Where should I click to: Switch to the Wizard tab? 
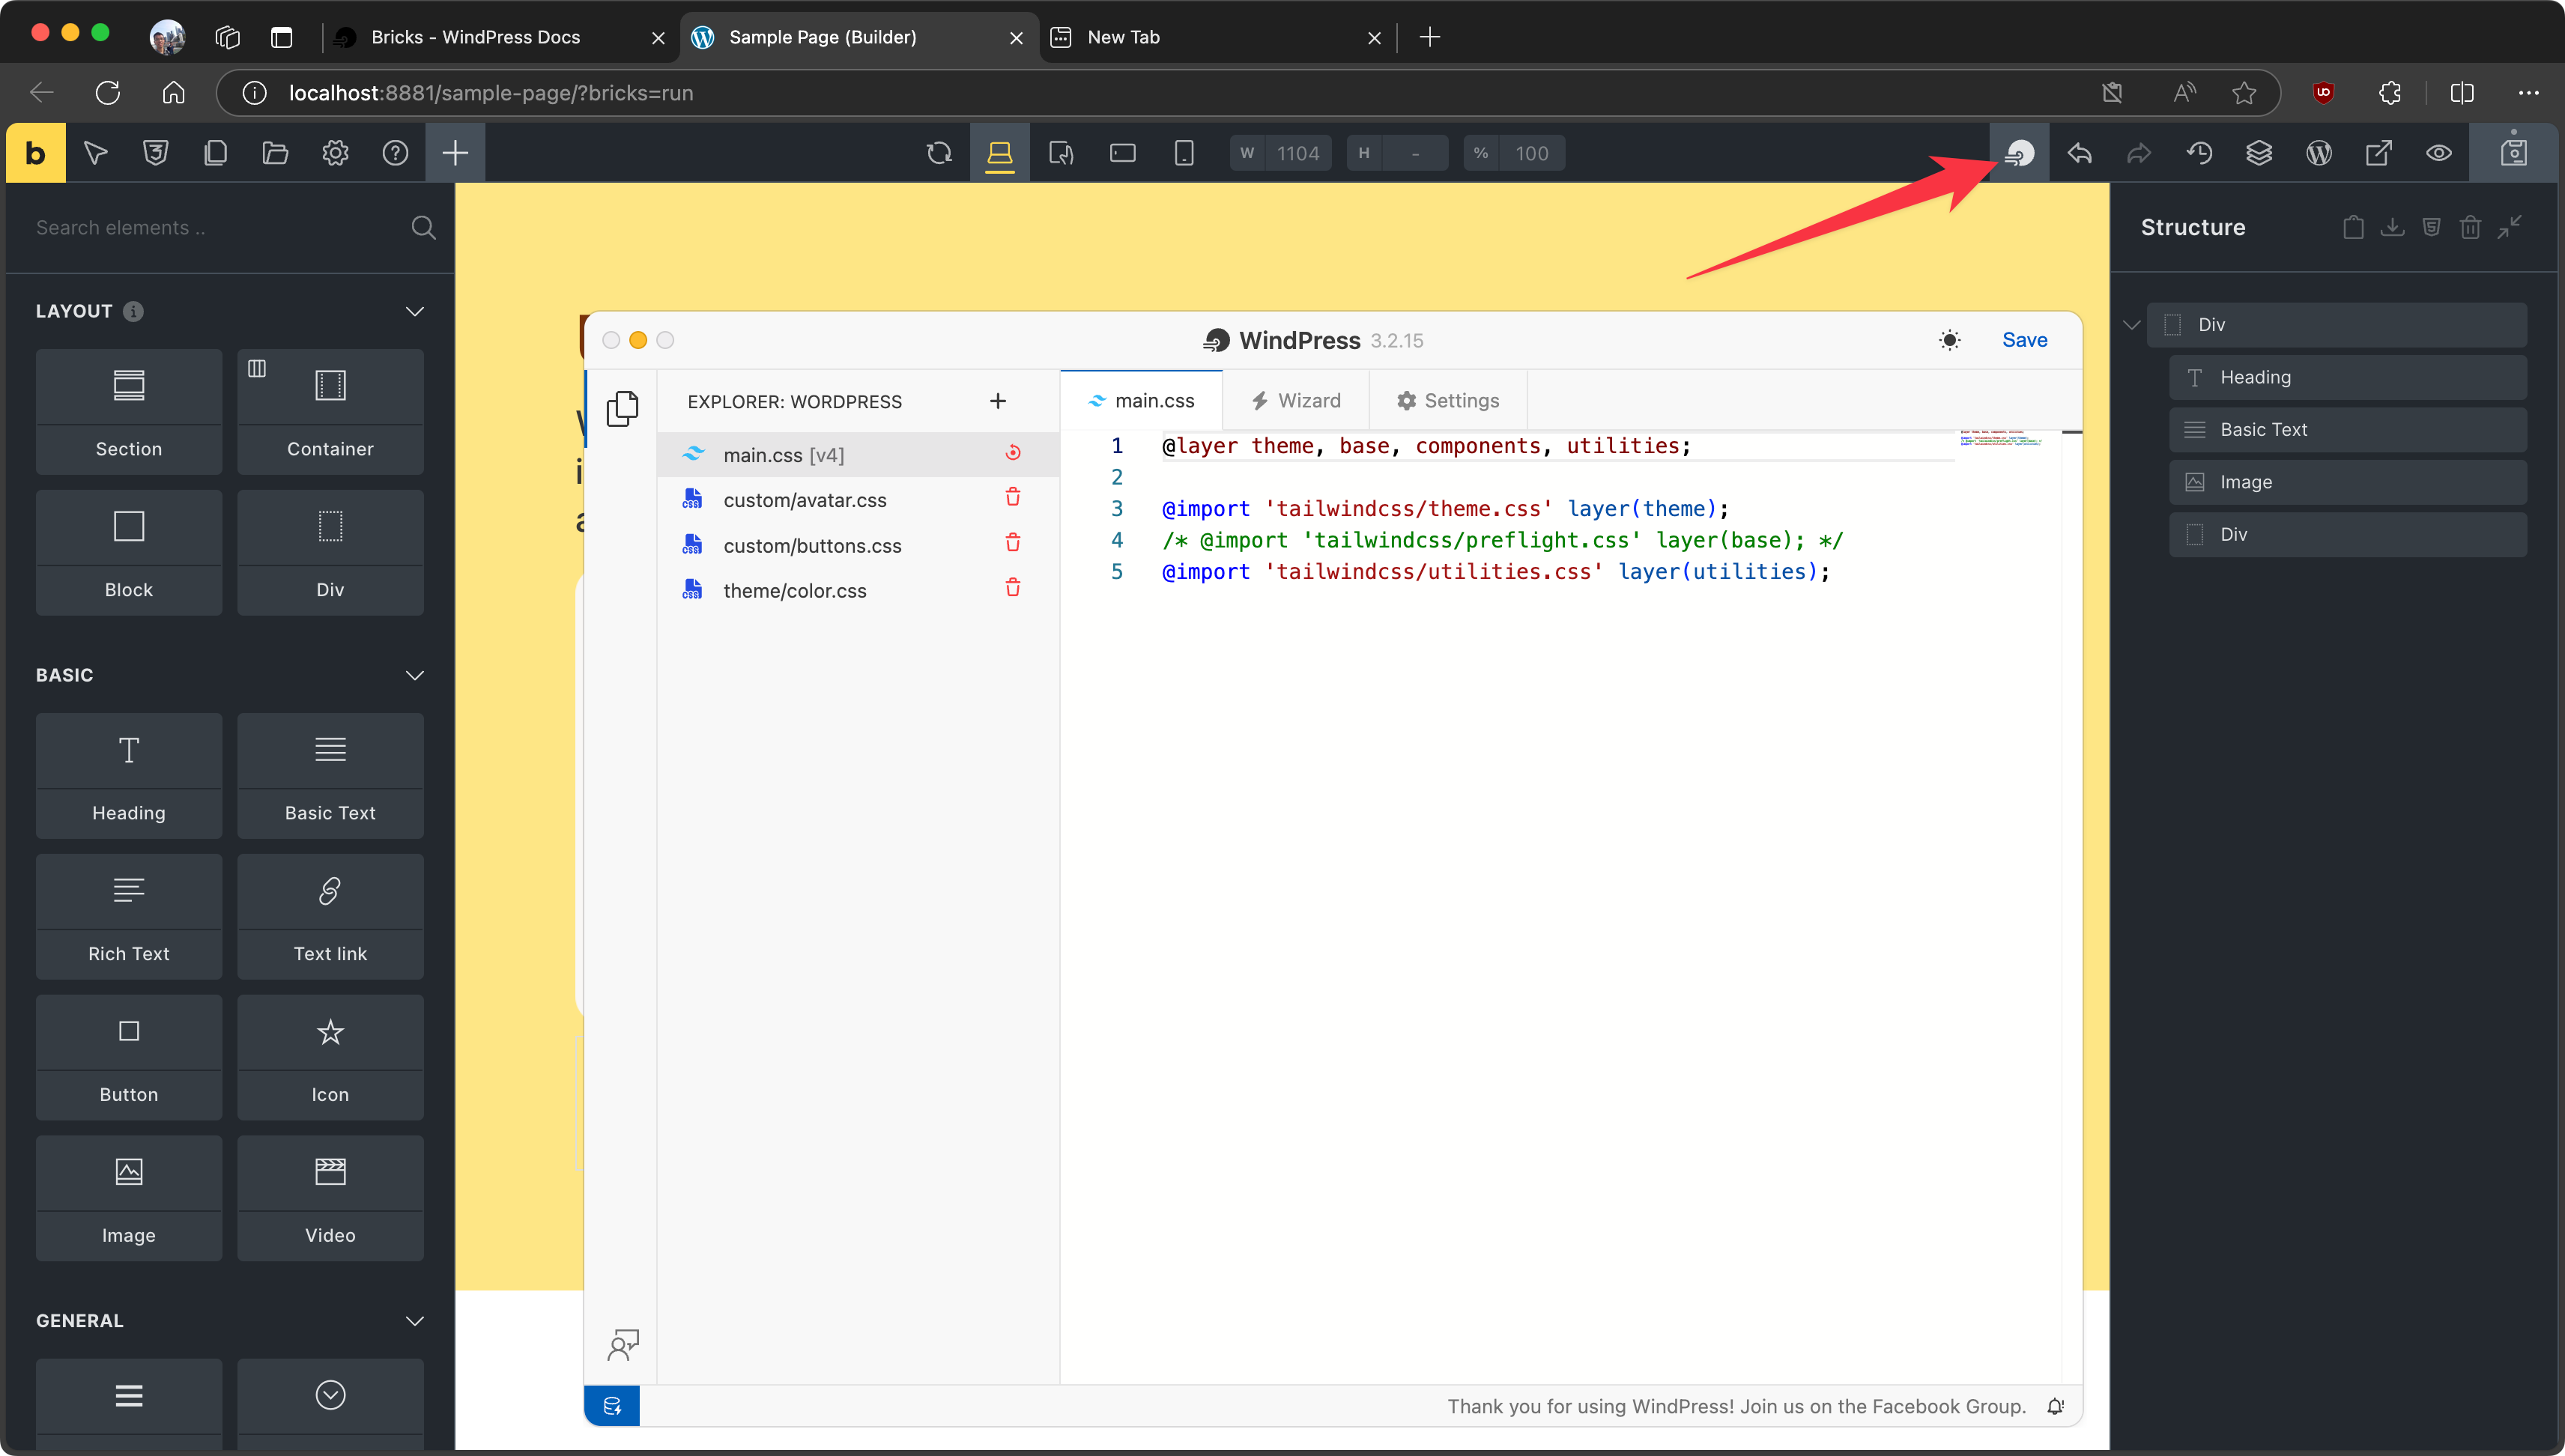tap(1296, 401)
